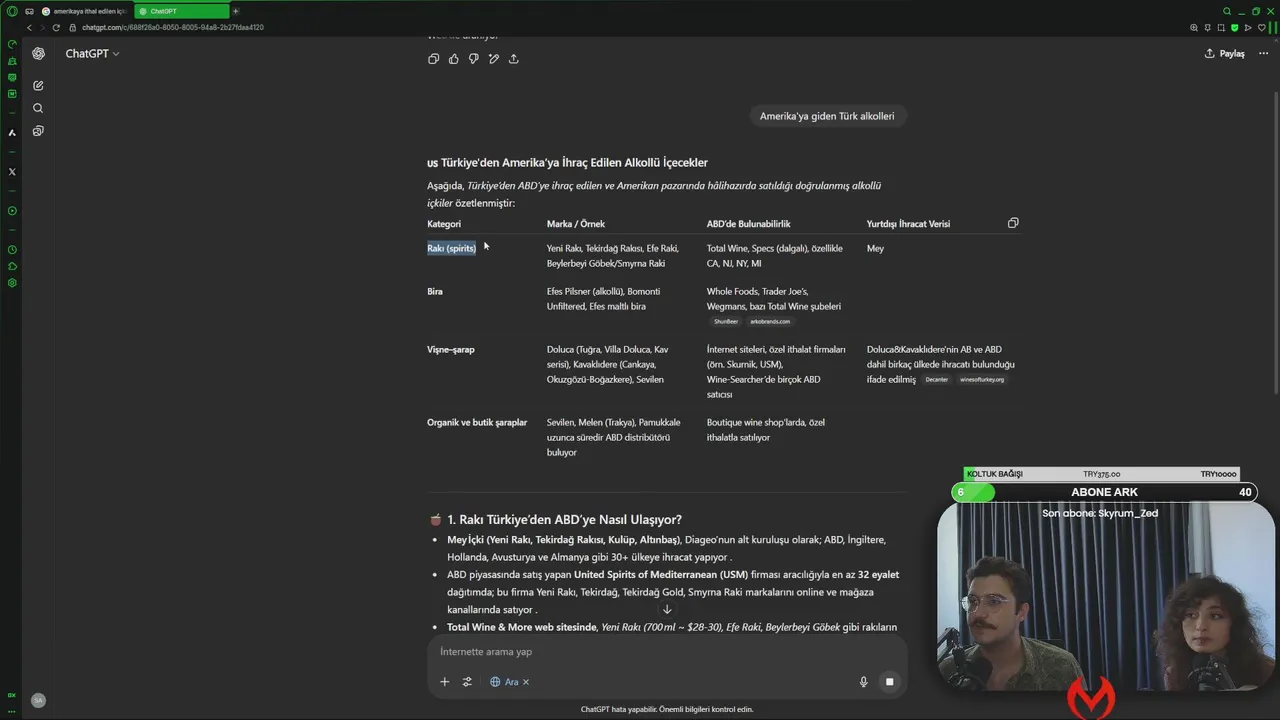Open the Aria sidebar icon
This screenshot has height=720, width=1280.
pyautogui.click(x=12, y=132)
